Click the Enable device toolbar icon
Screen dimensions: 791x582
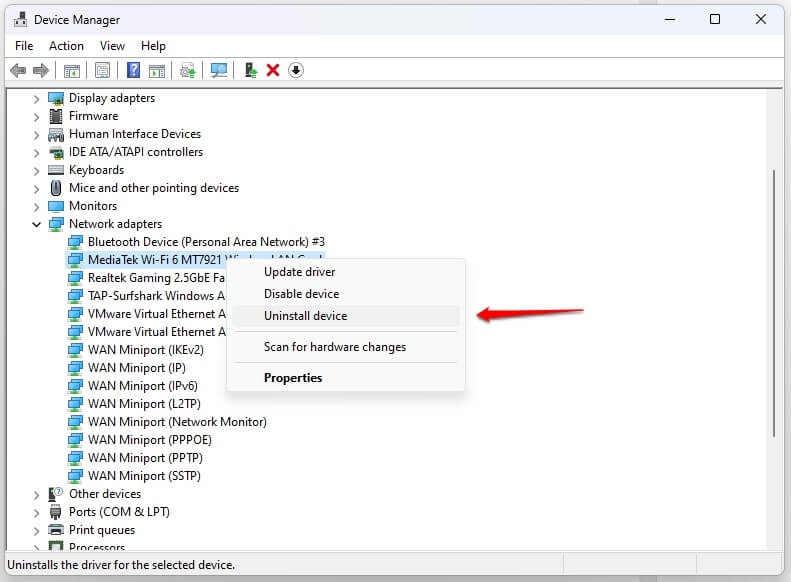pos(250,70)
